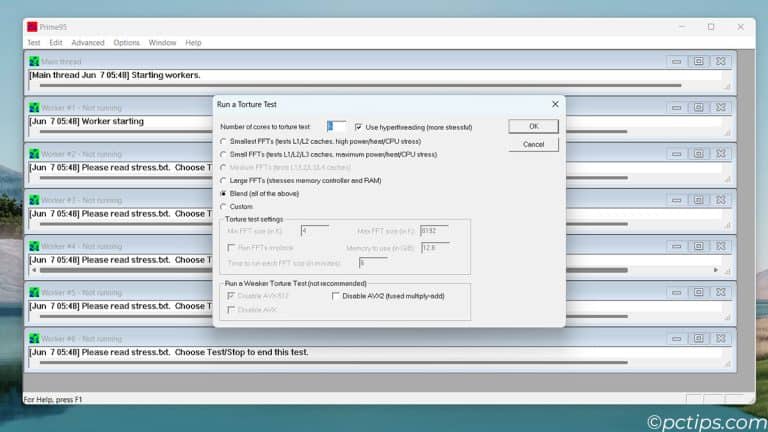The image size is (768, 432).
Task: Confirm torture test with OK button
Action: tap(533, 126)
